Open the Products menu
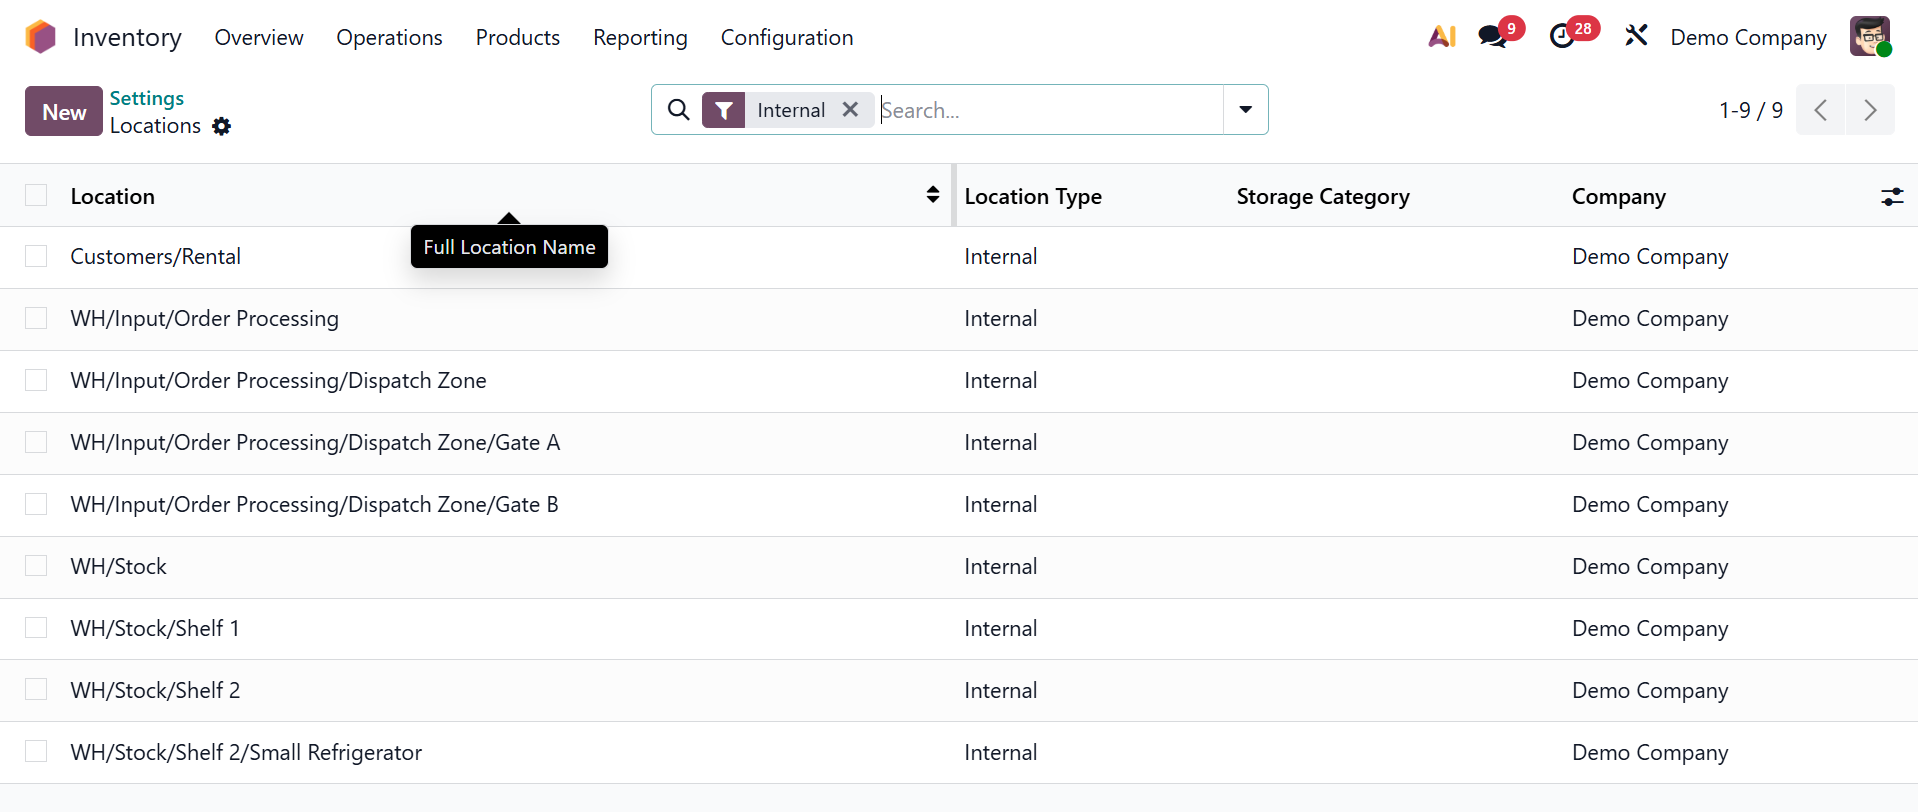Screen dimensions: 1918x812 tap(518, 37)
